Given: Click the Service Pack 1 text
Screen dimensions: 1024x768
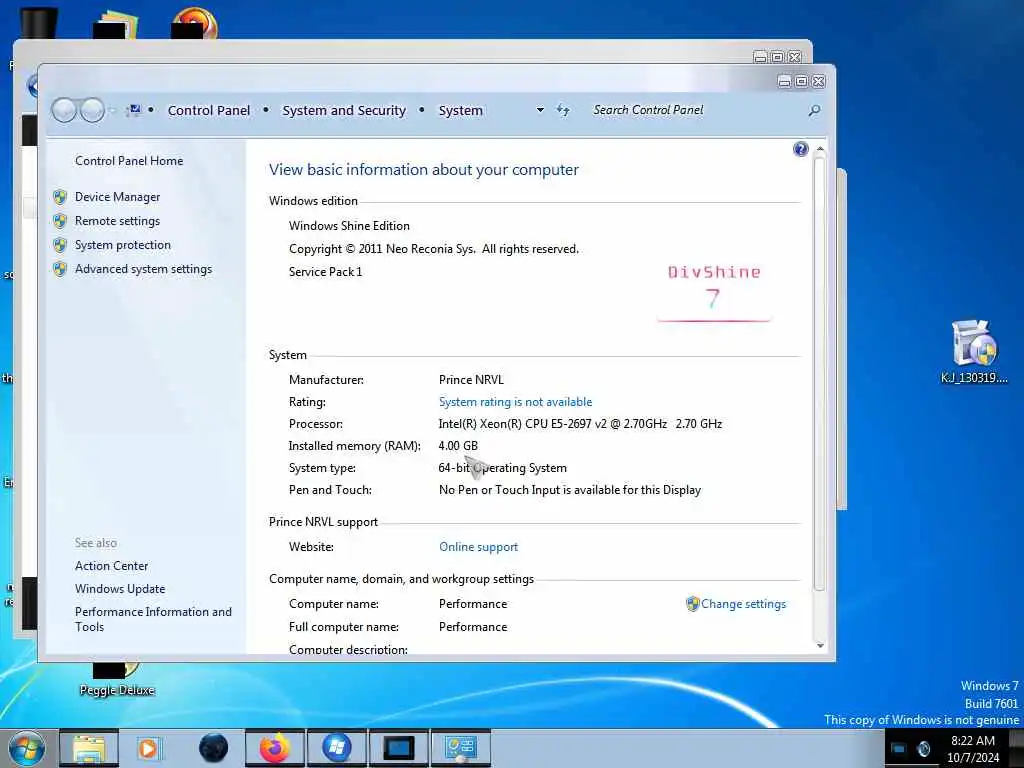Looking at the screenshot, I should 325,272.
